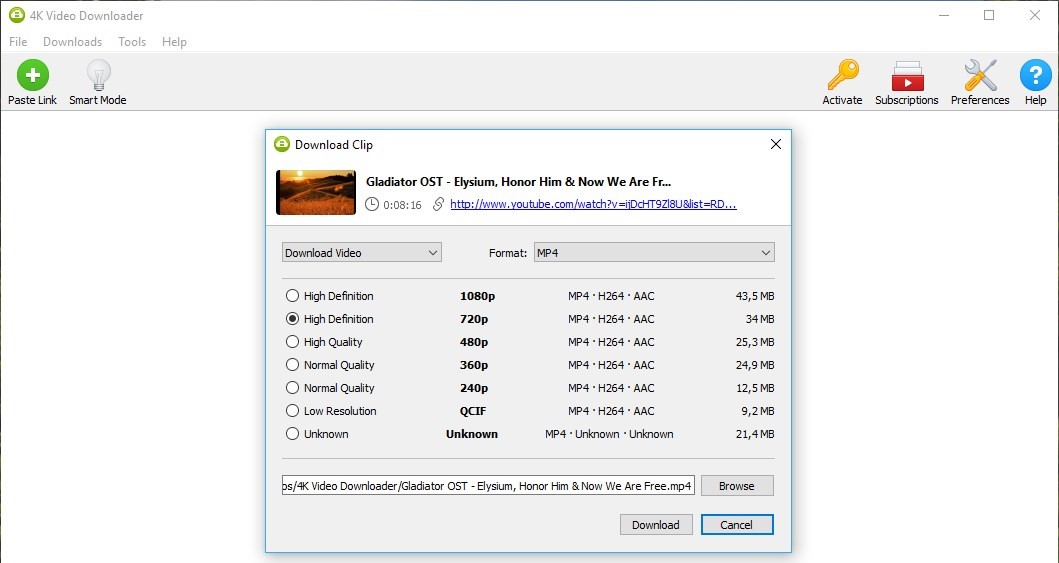Image resolution: width=1059 pixels, height=563 pixels.
Task: Click the Cancel button
Action: point(737,525)
